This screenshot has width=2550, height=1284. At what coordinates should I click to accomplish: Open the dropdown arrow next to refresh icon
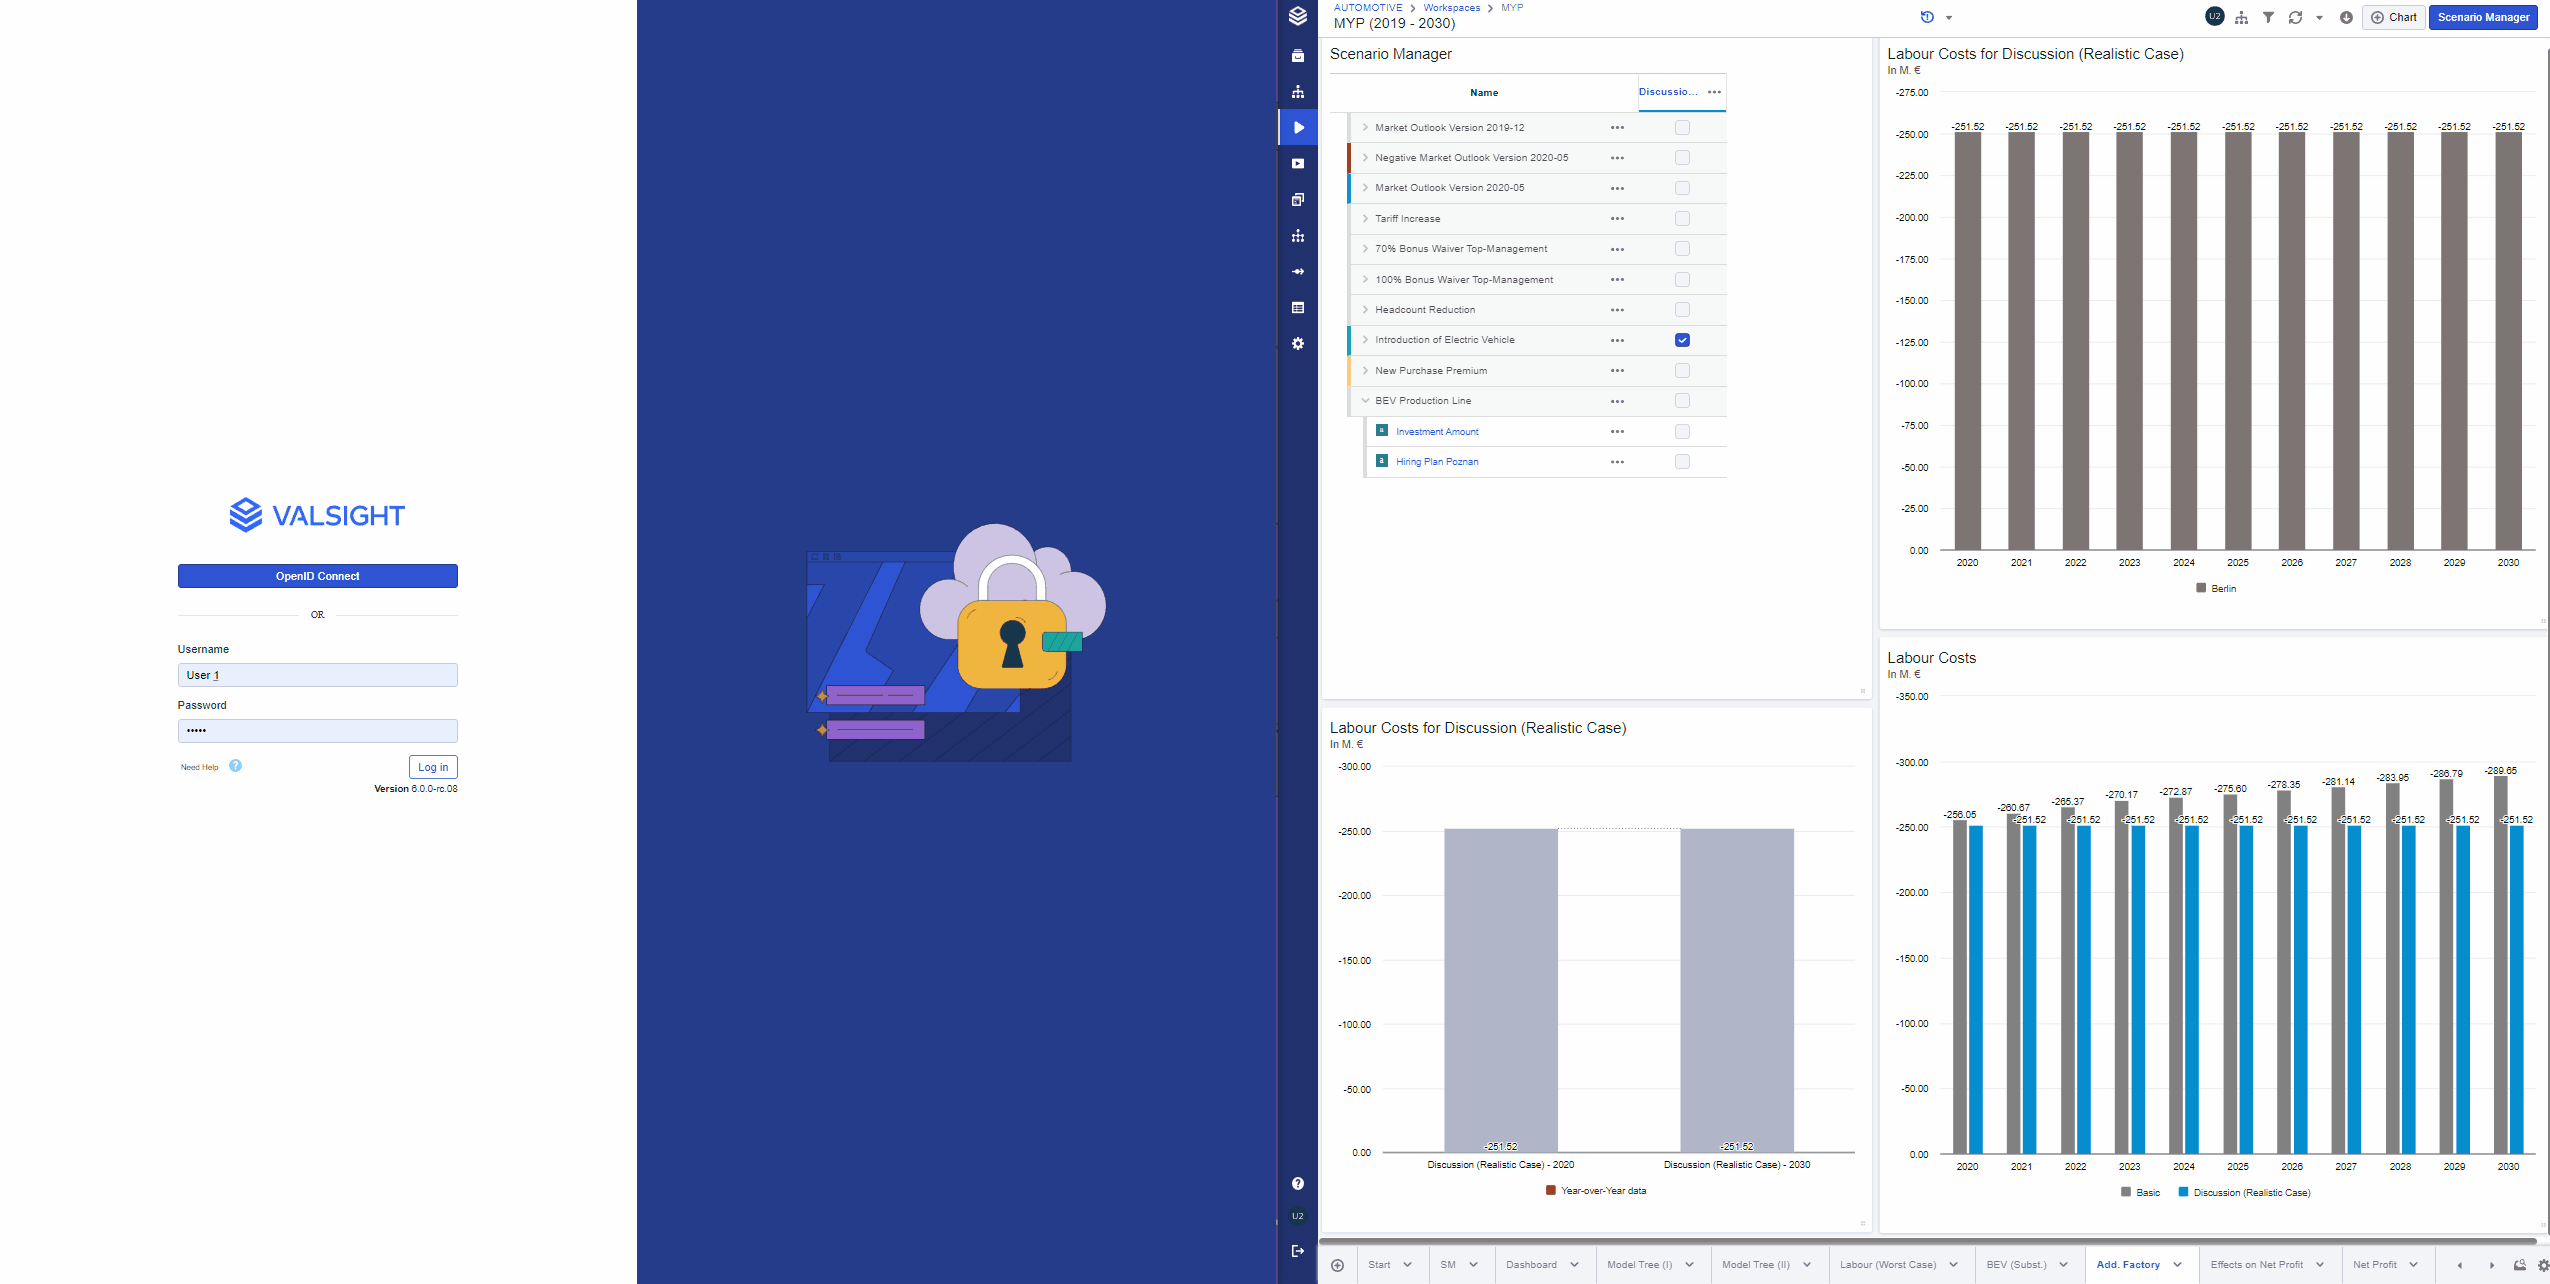tap(2319, 18)
